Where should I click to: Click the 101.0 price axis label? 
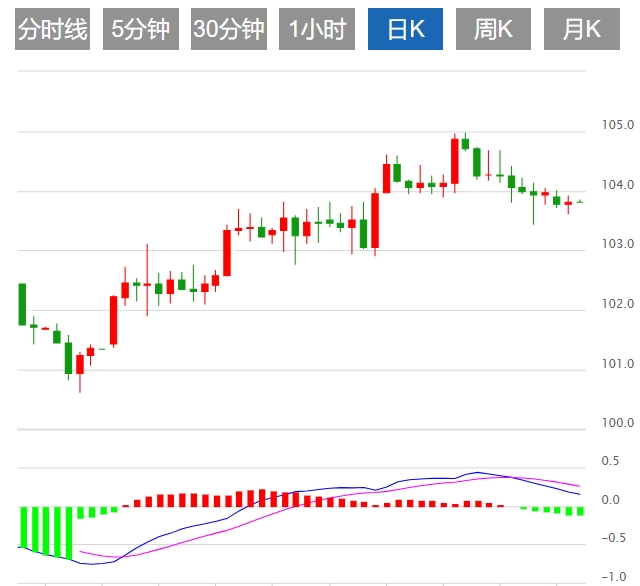click(x=618, y=364)
